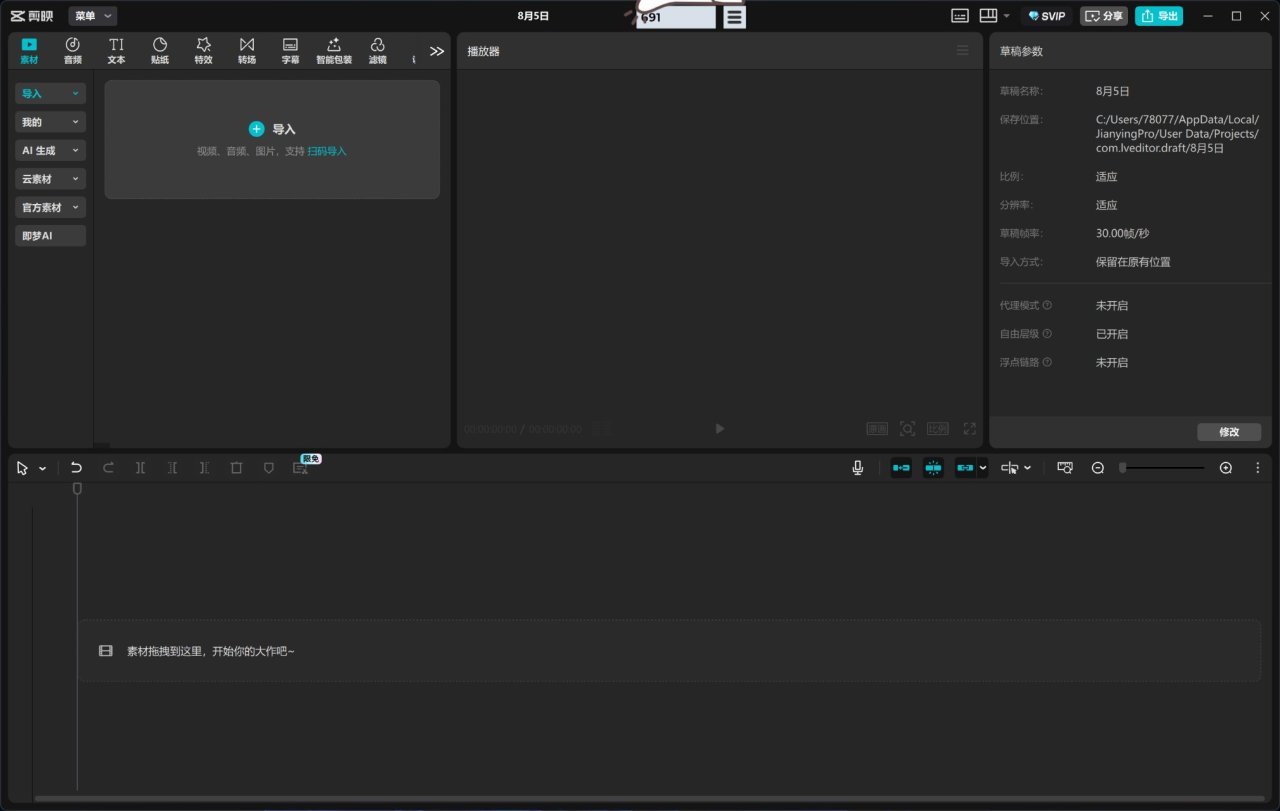This screenshot has width=1280, height=811.
Task: Click the 修改 modify button
Action: click(x=1229, y=432)
